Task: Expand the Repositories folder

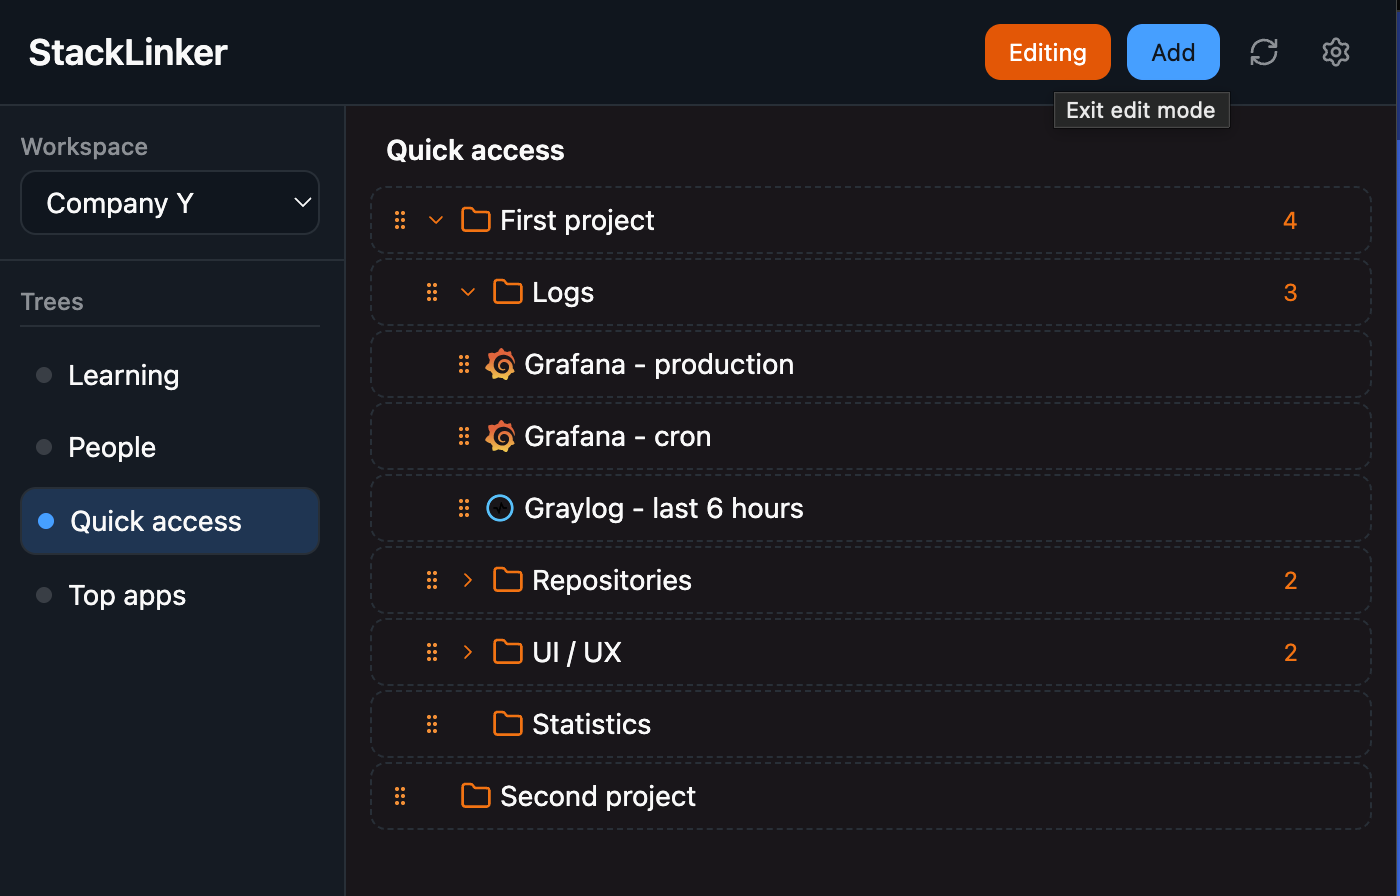Action: [x=467, y=580]
